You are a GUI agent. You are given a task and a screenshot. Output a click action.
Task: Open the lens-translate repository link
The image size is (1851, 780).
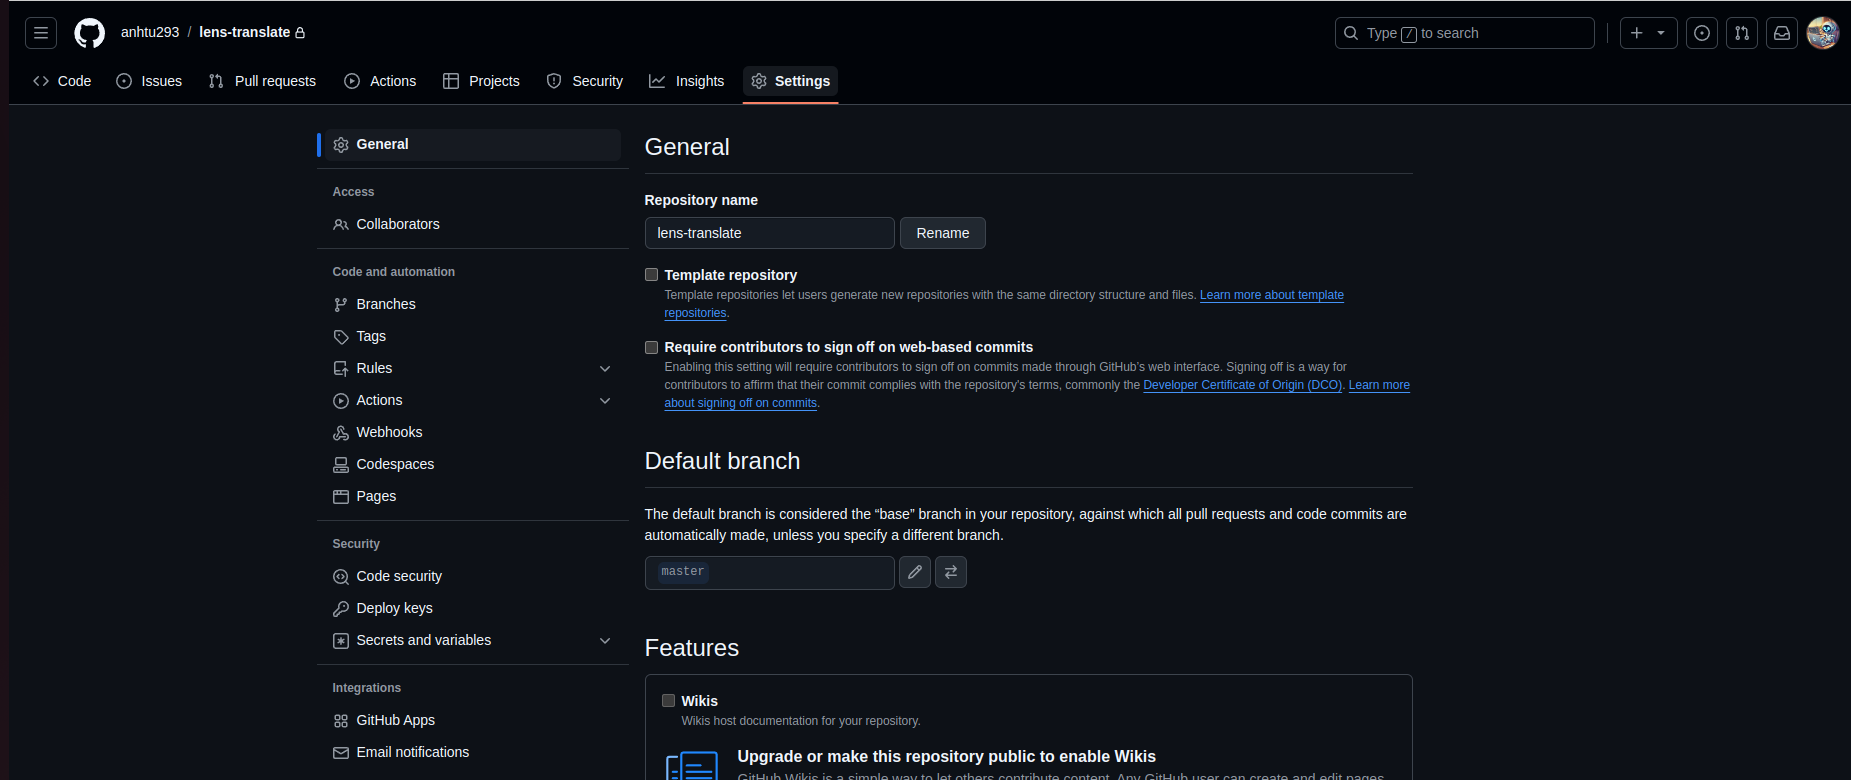(x=245, y=32)
